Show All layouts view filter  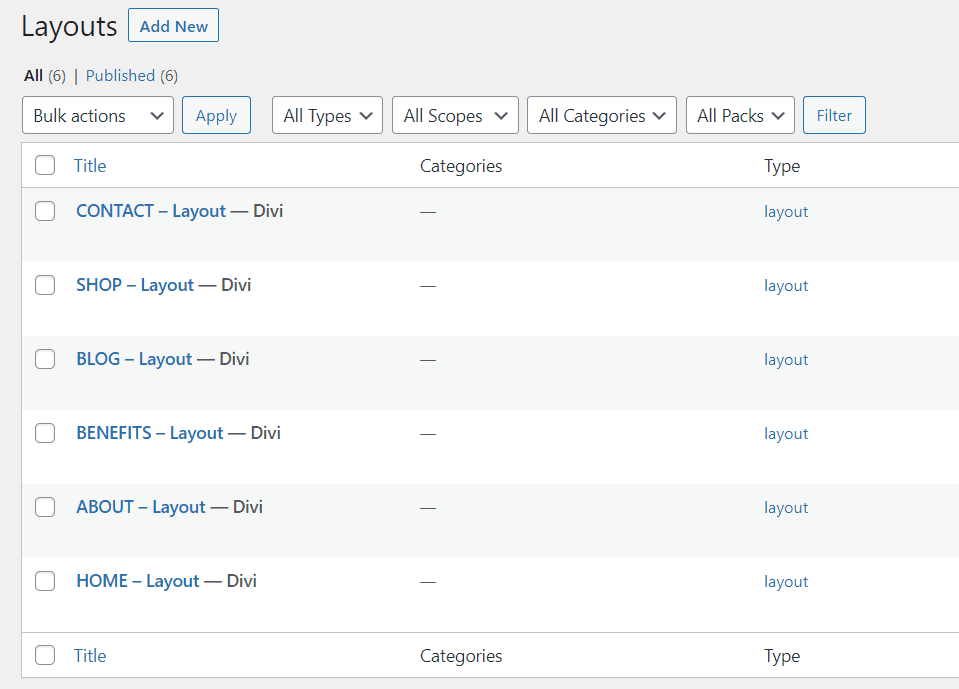pyautogui.click(x=33, y=76)
